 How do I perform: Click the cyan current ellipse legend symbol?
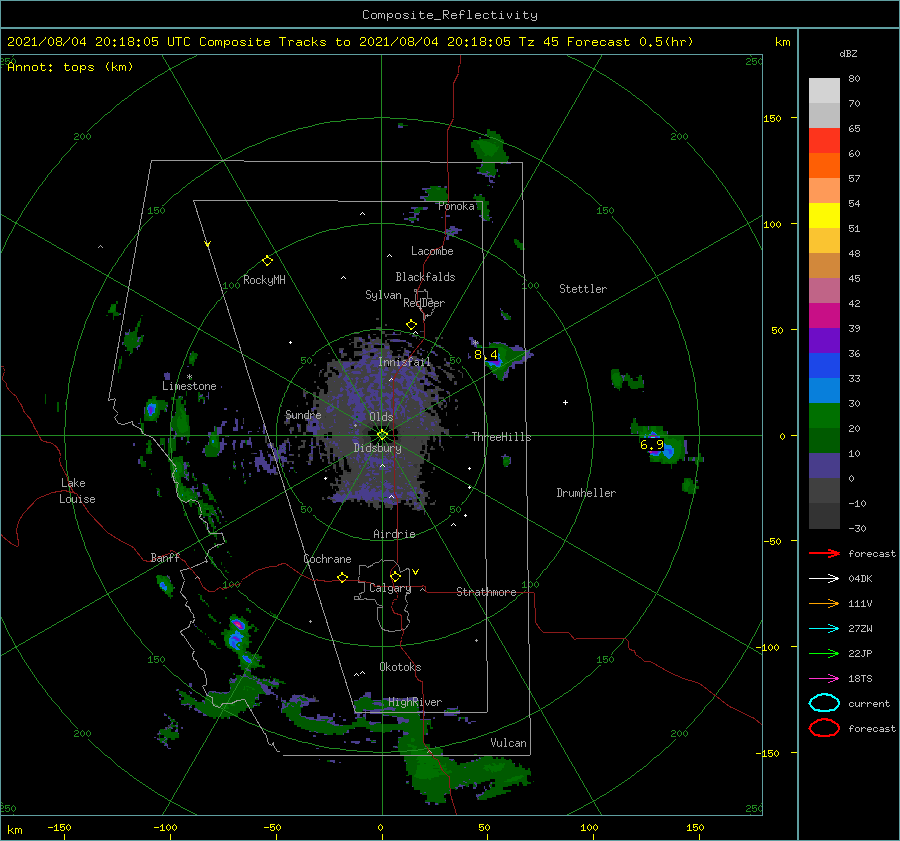[824, 703]
